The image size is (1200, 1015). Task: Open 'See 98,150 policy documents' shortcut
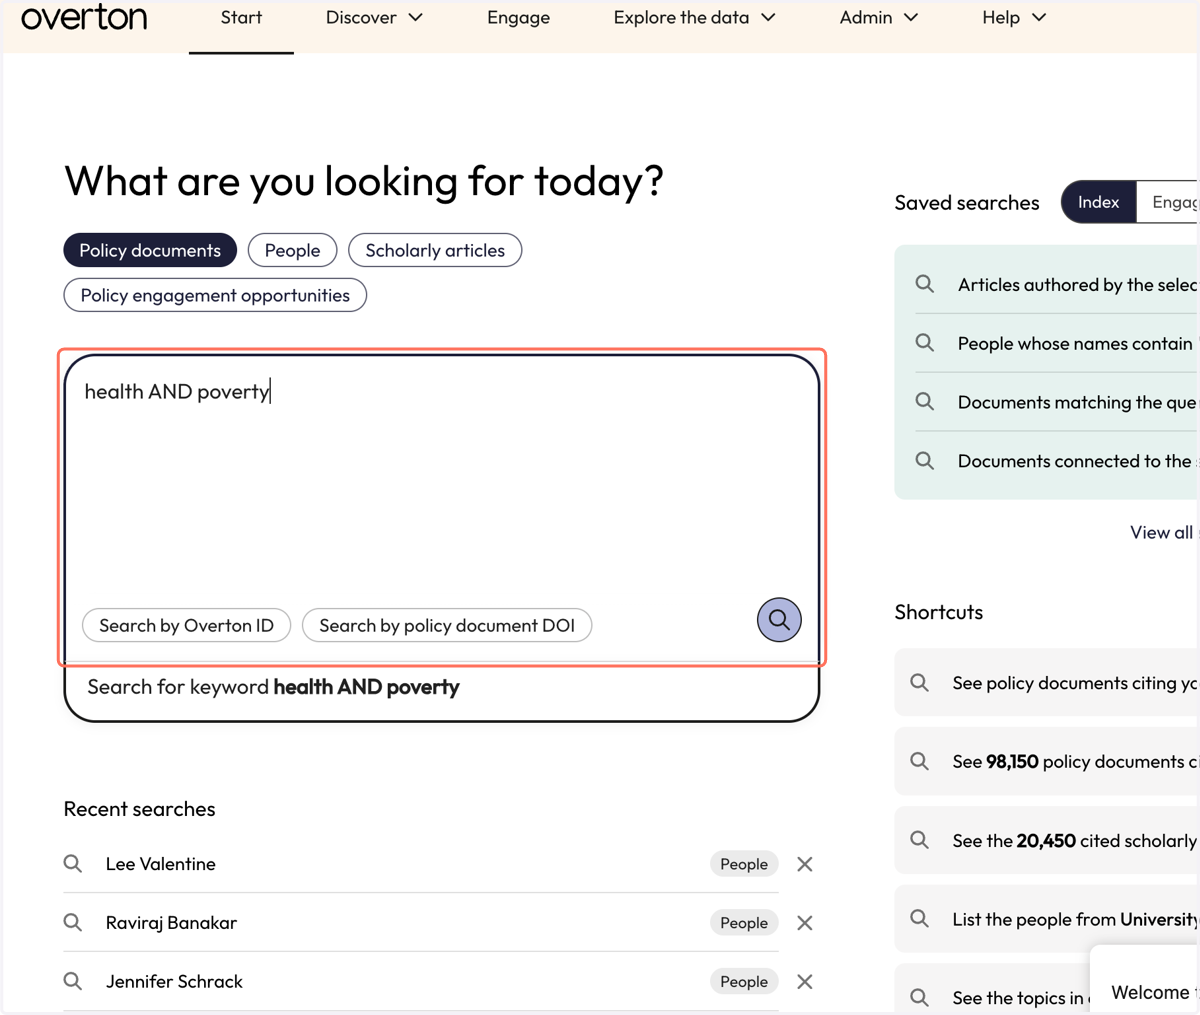(1047, 761)
